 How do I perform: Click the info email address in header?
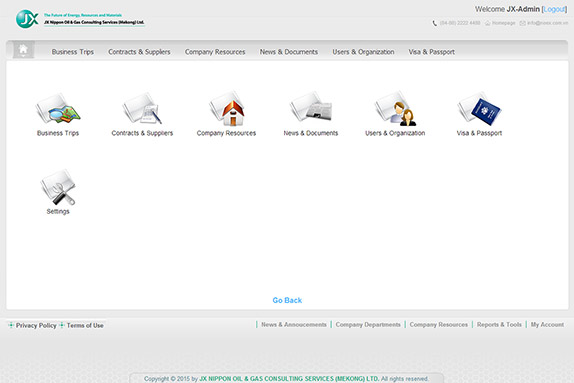548,23
